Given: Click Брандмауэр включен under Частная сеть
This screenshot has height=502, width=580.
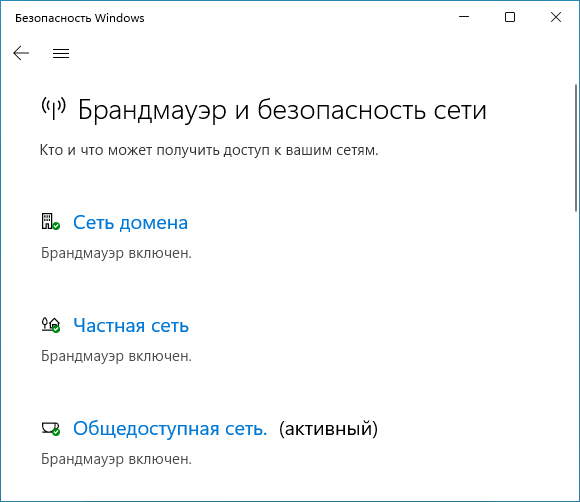Looking at the screenshot, I should point(116,356).
